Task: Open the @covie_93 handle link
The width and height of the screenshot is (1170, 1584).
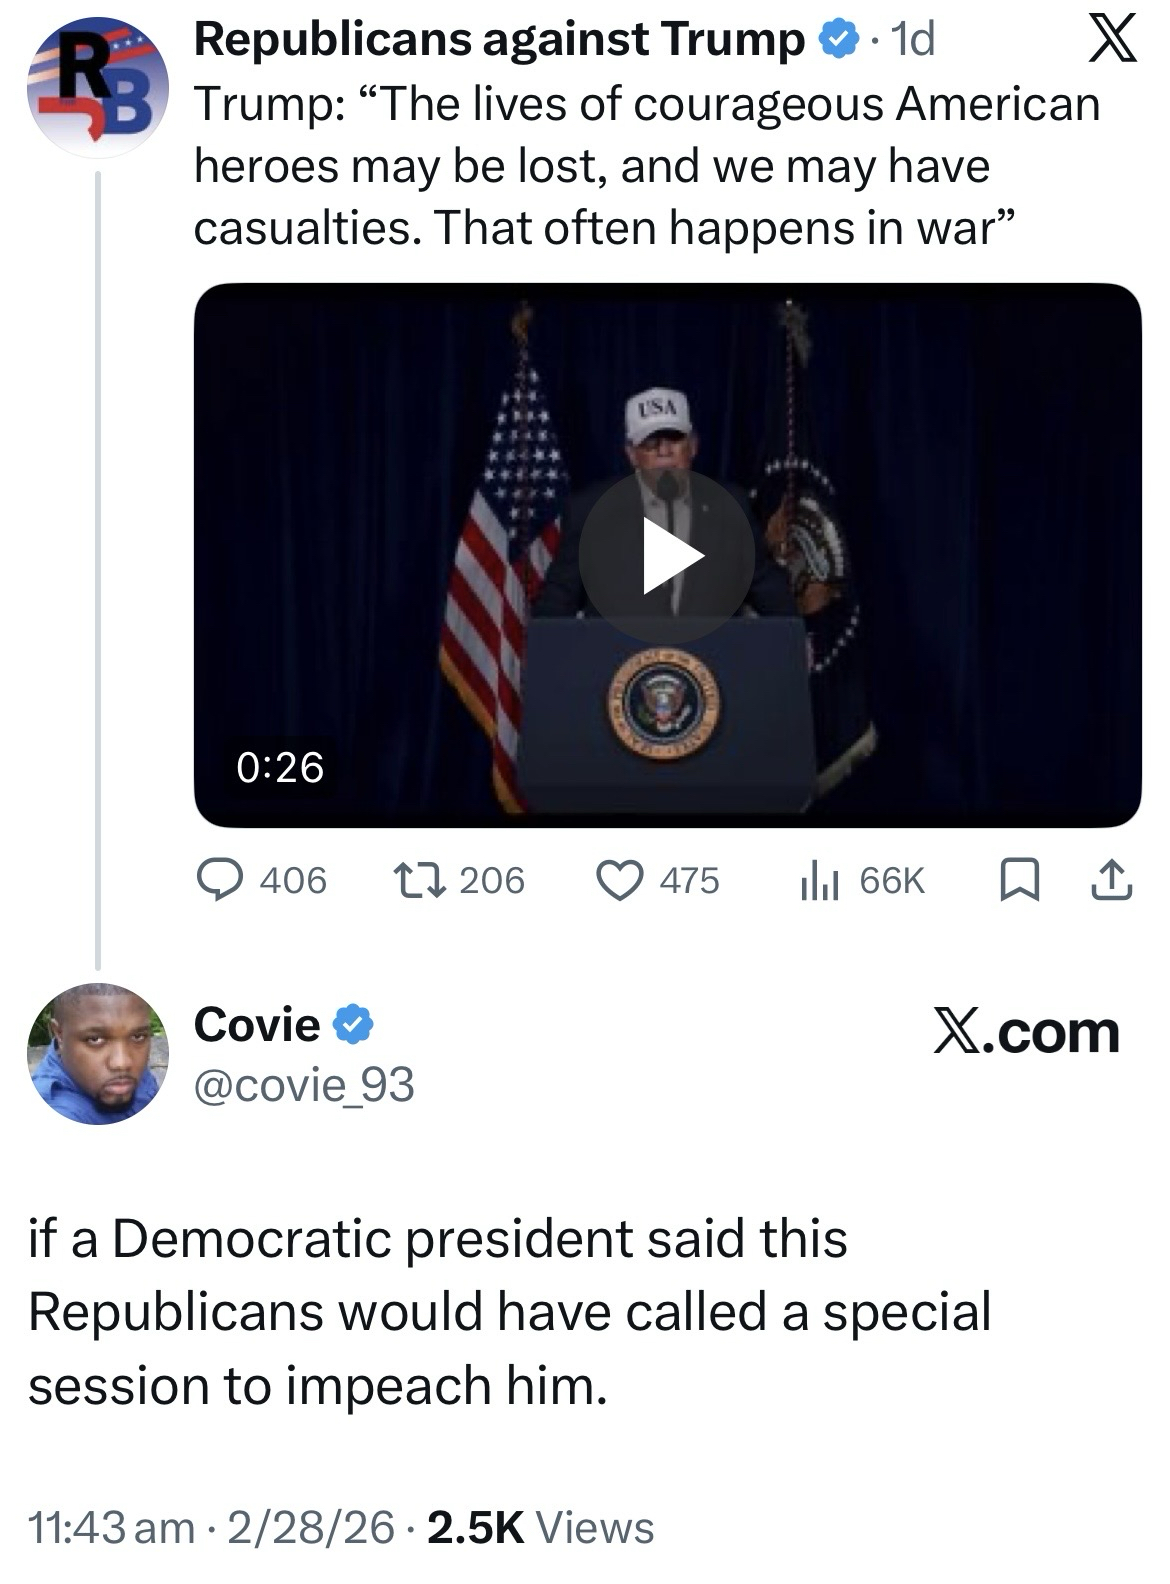Action: [304, 1085]
